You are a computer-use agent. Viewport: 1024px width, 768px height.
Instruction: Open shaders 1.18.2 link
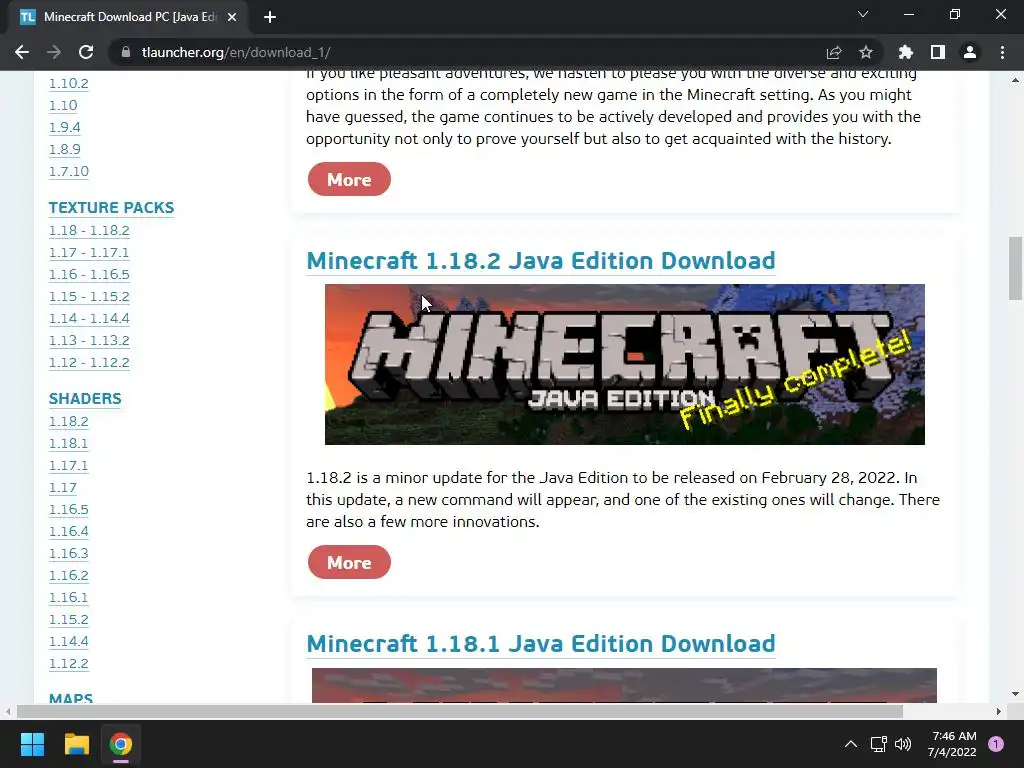coord(69,421)
